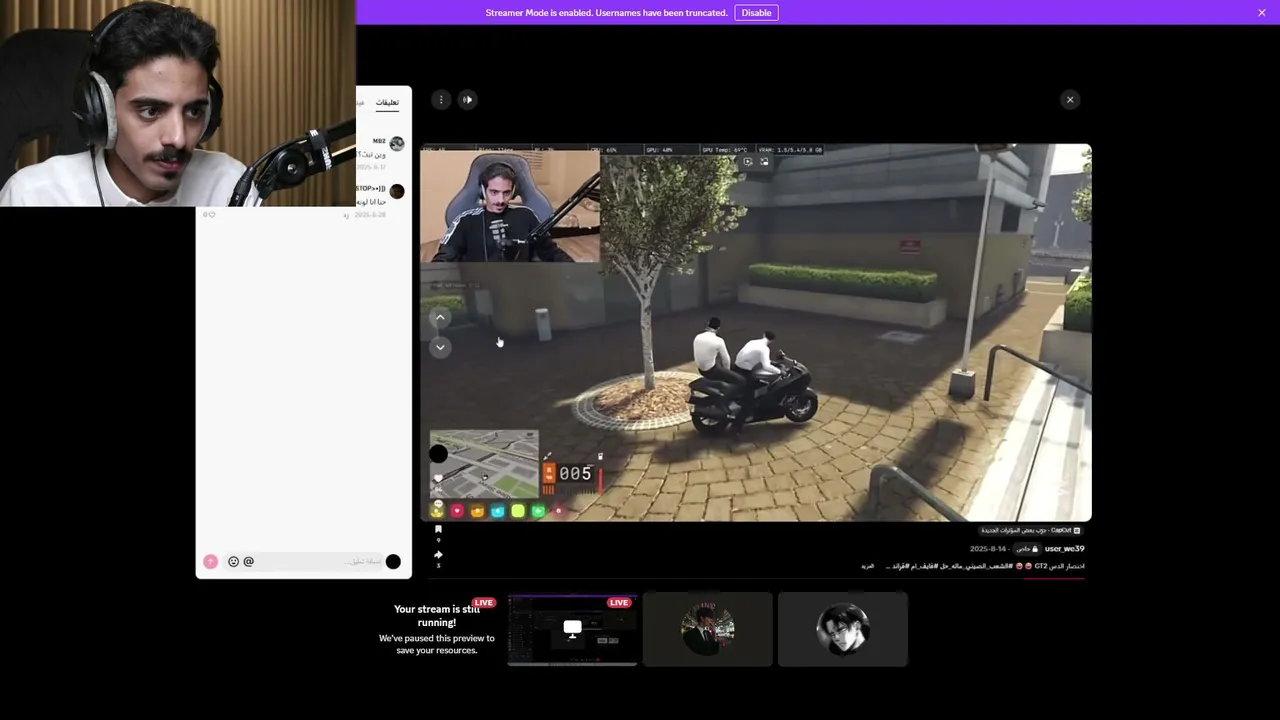Open the live stream preview thumbnail
1280x720 pixels.
point(572,629)
